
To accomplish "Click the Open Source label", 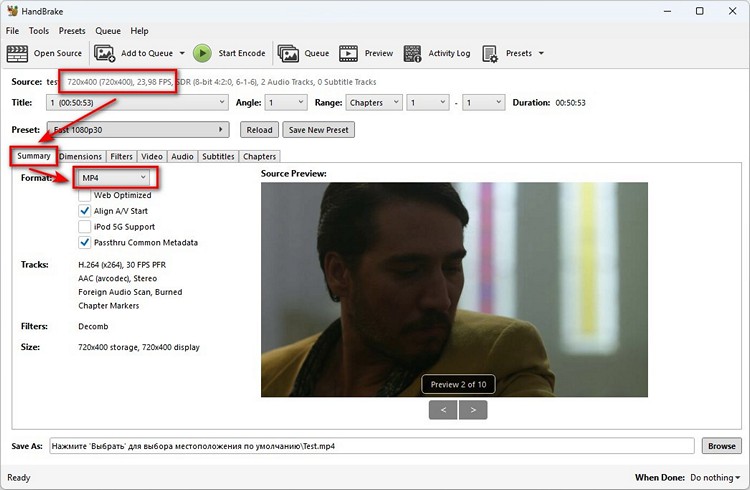I will pos(58,53).
